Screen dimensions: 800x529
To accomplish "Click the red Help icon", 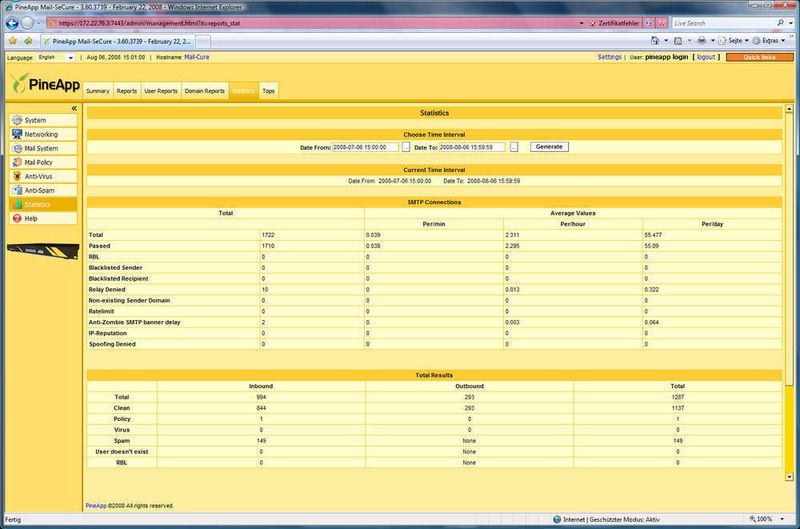I will tap(17, 218).
